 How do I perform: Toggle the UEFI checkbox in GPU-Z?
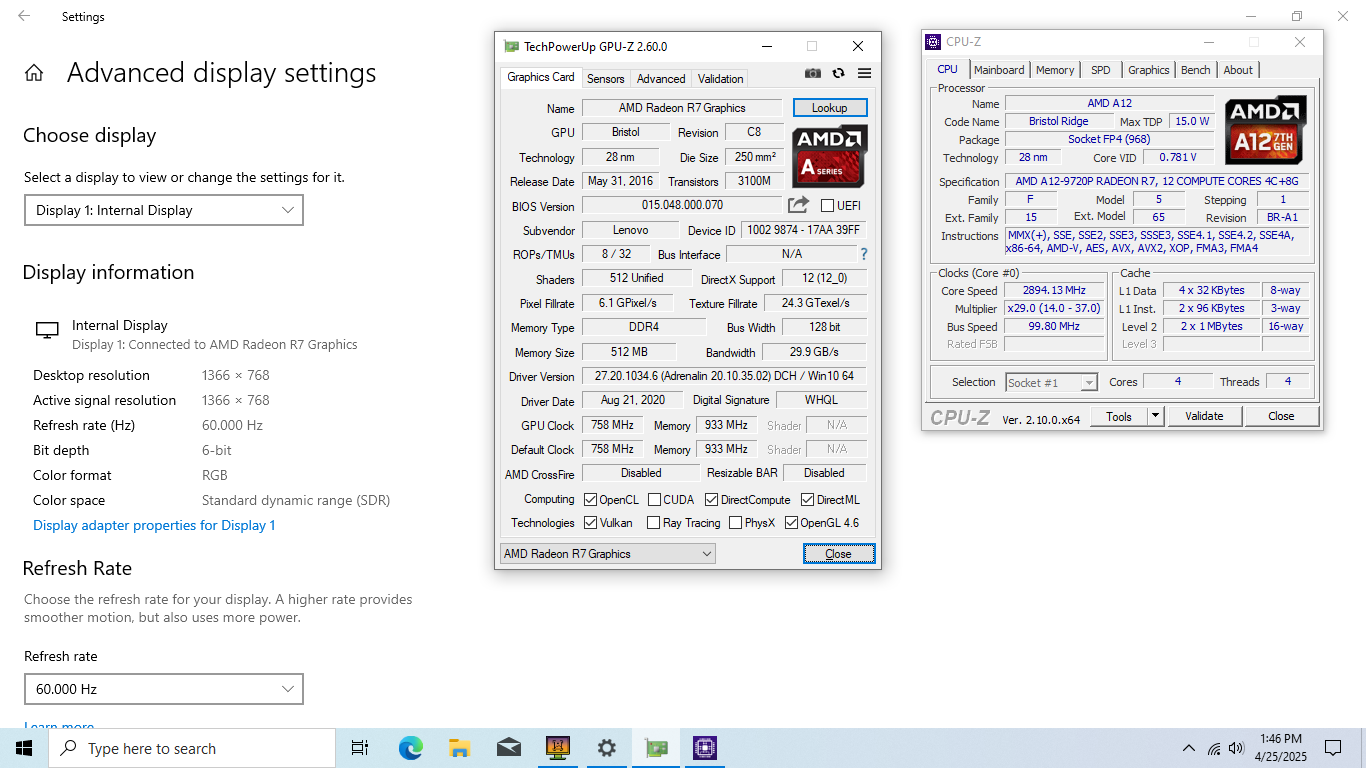(x=827, y=205)
